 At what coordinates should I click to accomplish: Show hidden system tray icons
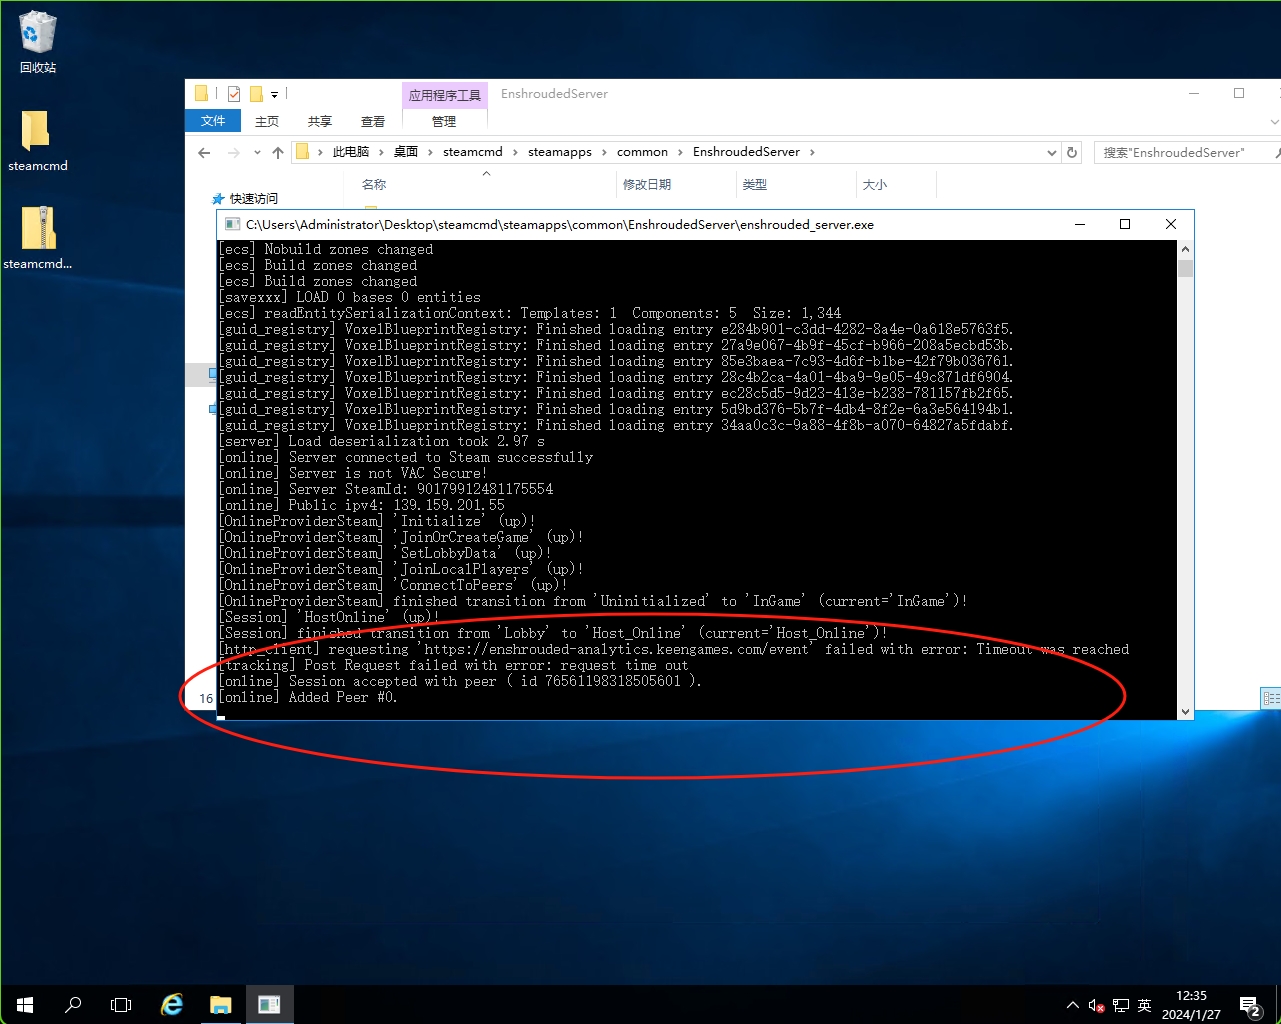tap(1072, 1005)
